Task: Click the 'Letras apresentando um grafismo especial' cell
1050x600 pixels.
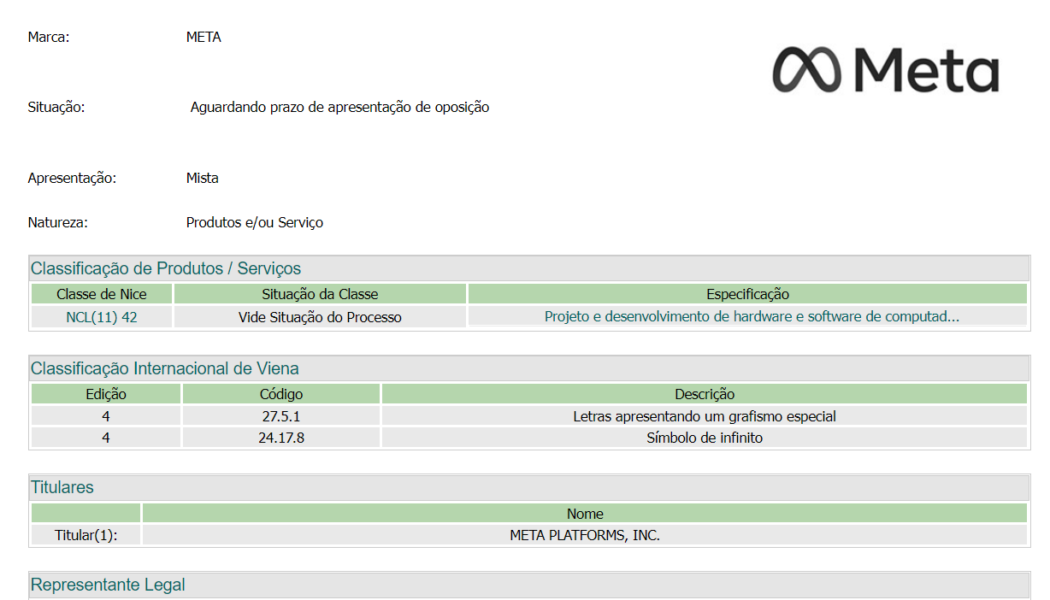Action: coord(704,416)
